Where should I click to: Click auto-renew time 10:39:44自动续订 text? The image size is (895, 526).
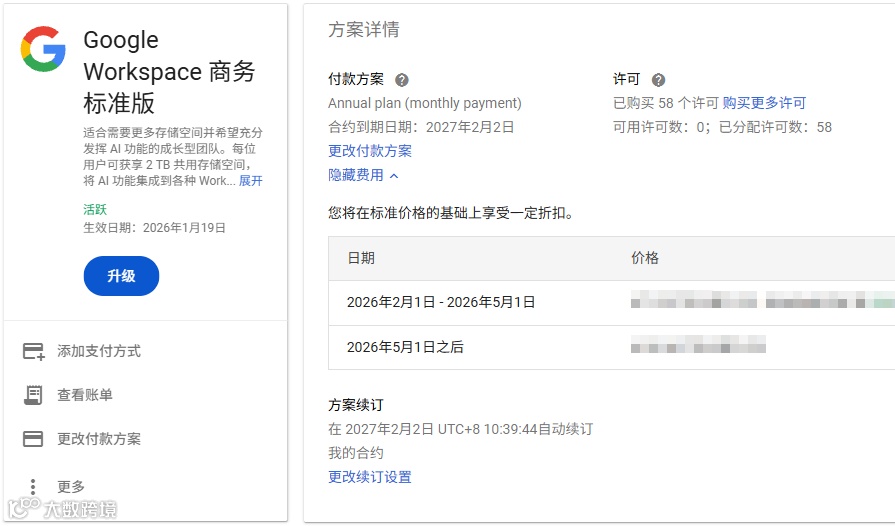point(538,429)
